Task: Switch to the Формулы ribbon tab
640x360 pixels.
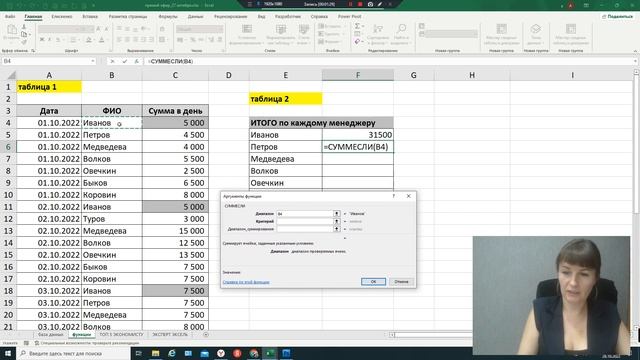Action: click(x=168, y=16)
